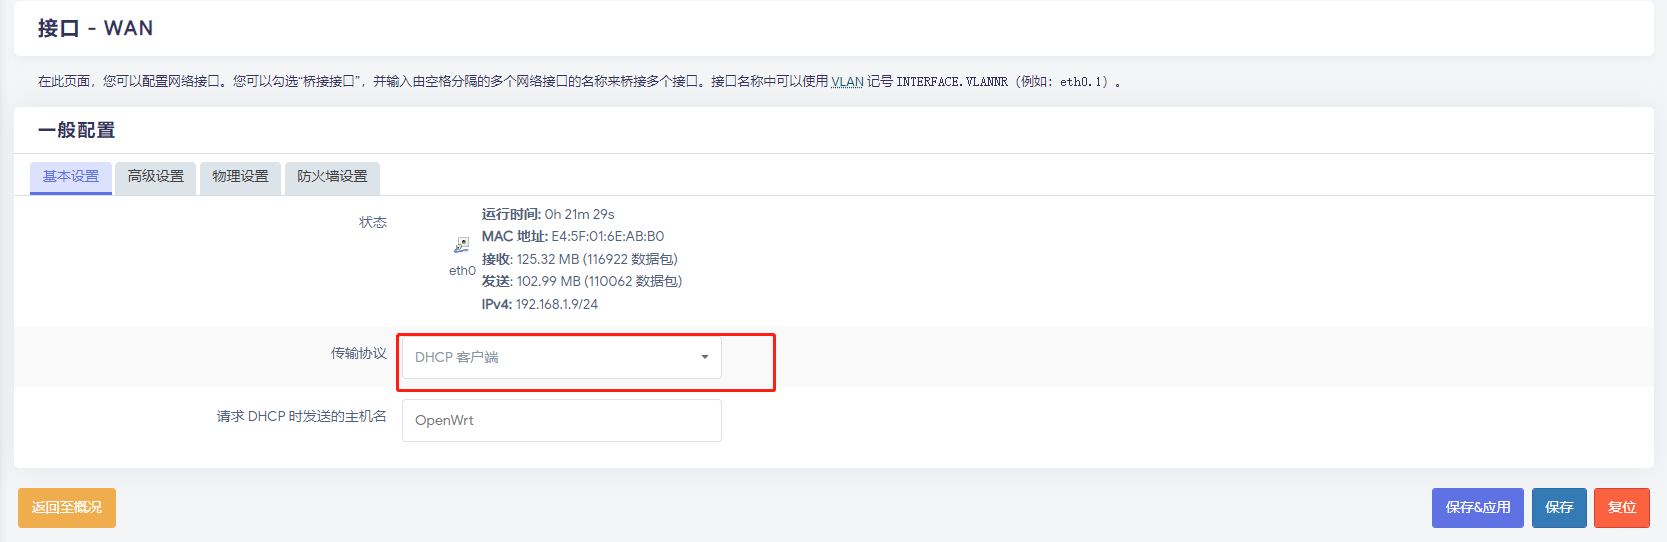Hit the red 复位 button

click(1621, 508)
